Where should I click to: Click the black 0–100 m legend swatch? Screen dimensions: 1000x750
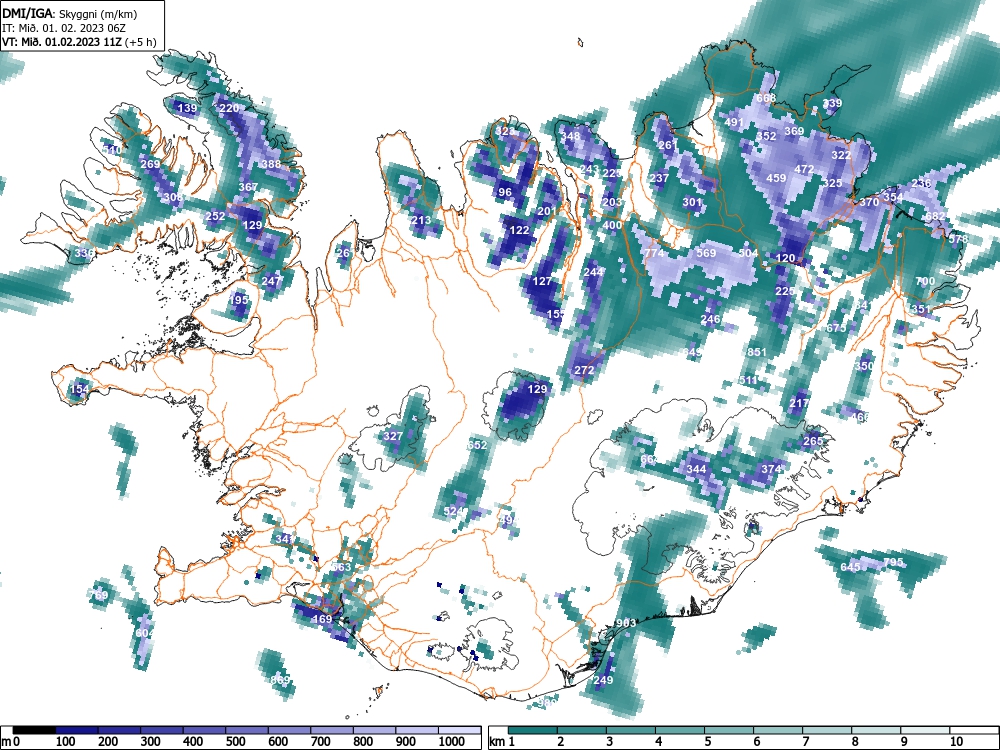coord(34,730)
